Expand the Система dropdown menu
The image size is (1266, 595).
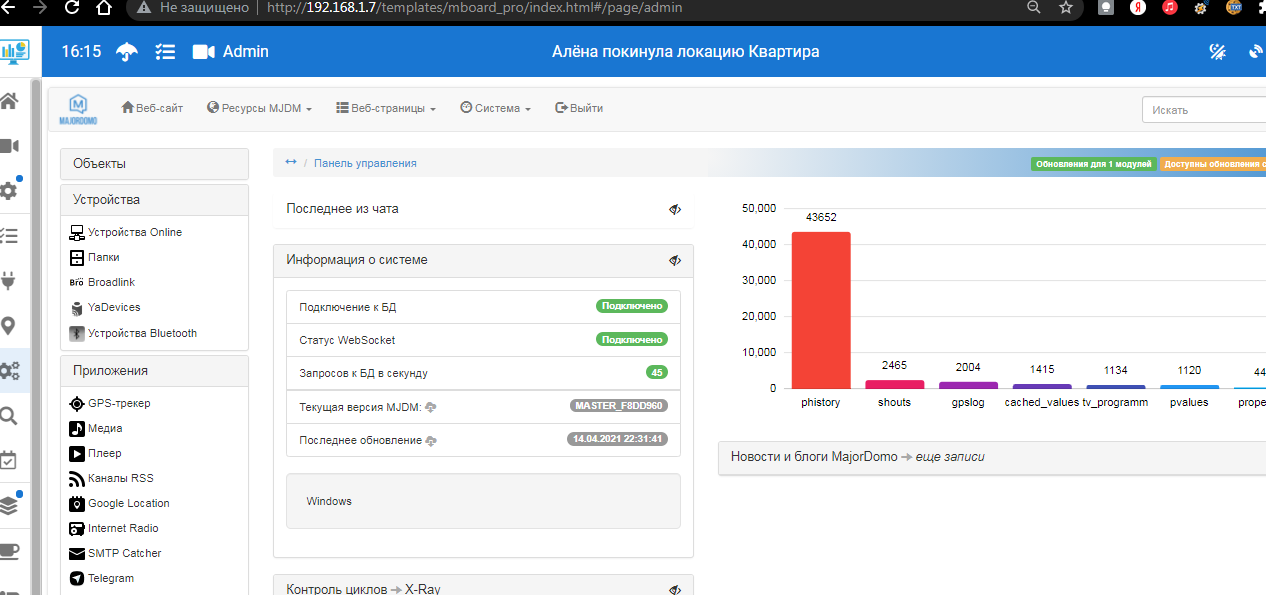(495, 108)
